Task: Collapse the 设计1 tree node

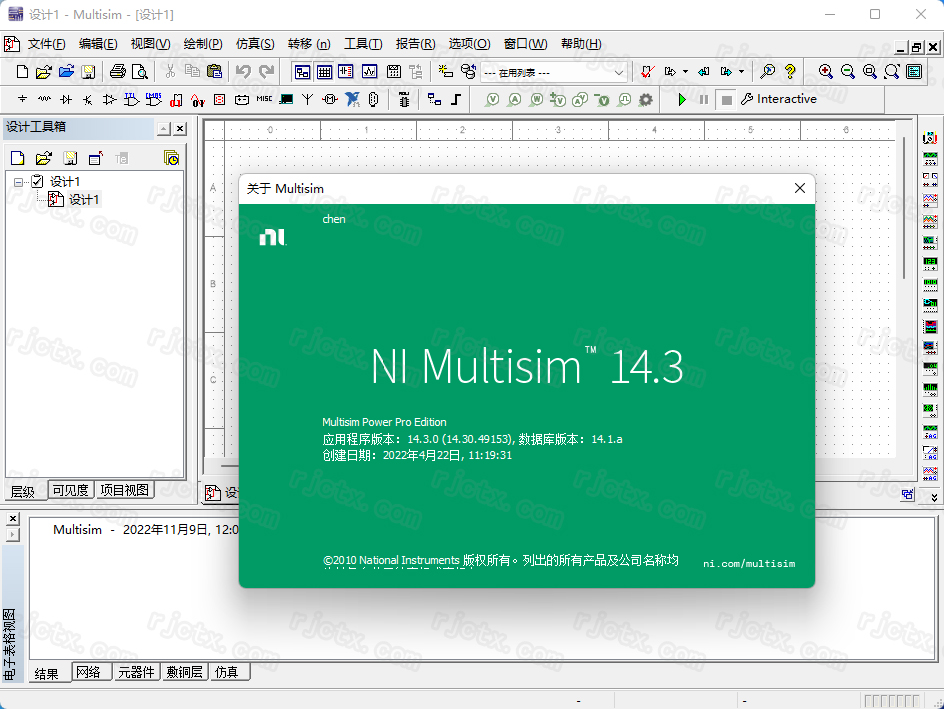Action: [19, 181]
